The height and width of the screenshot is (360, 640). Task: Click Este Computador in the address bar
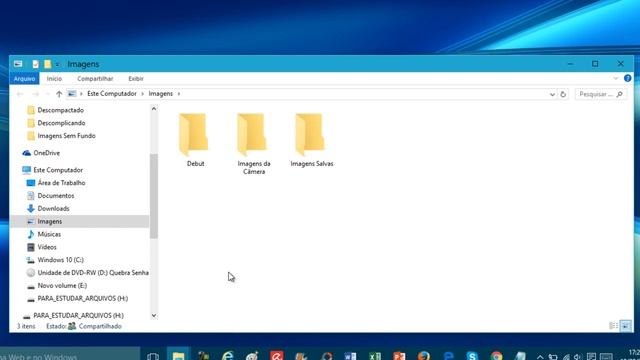point(112,94)
